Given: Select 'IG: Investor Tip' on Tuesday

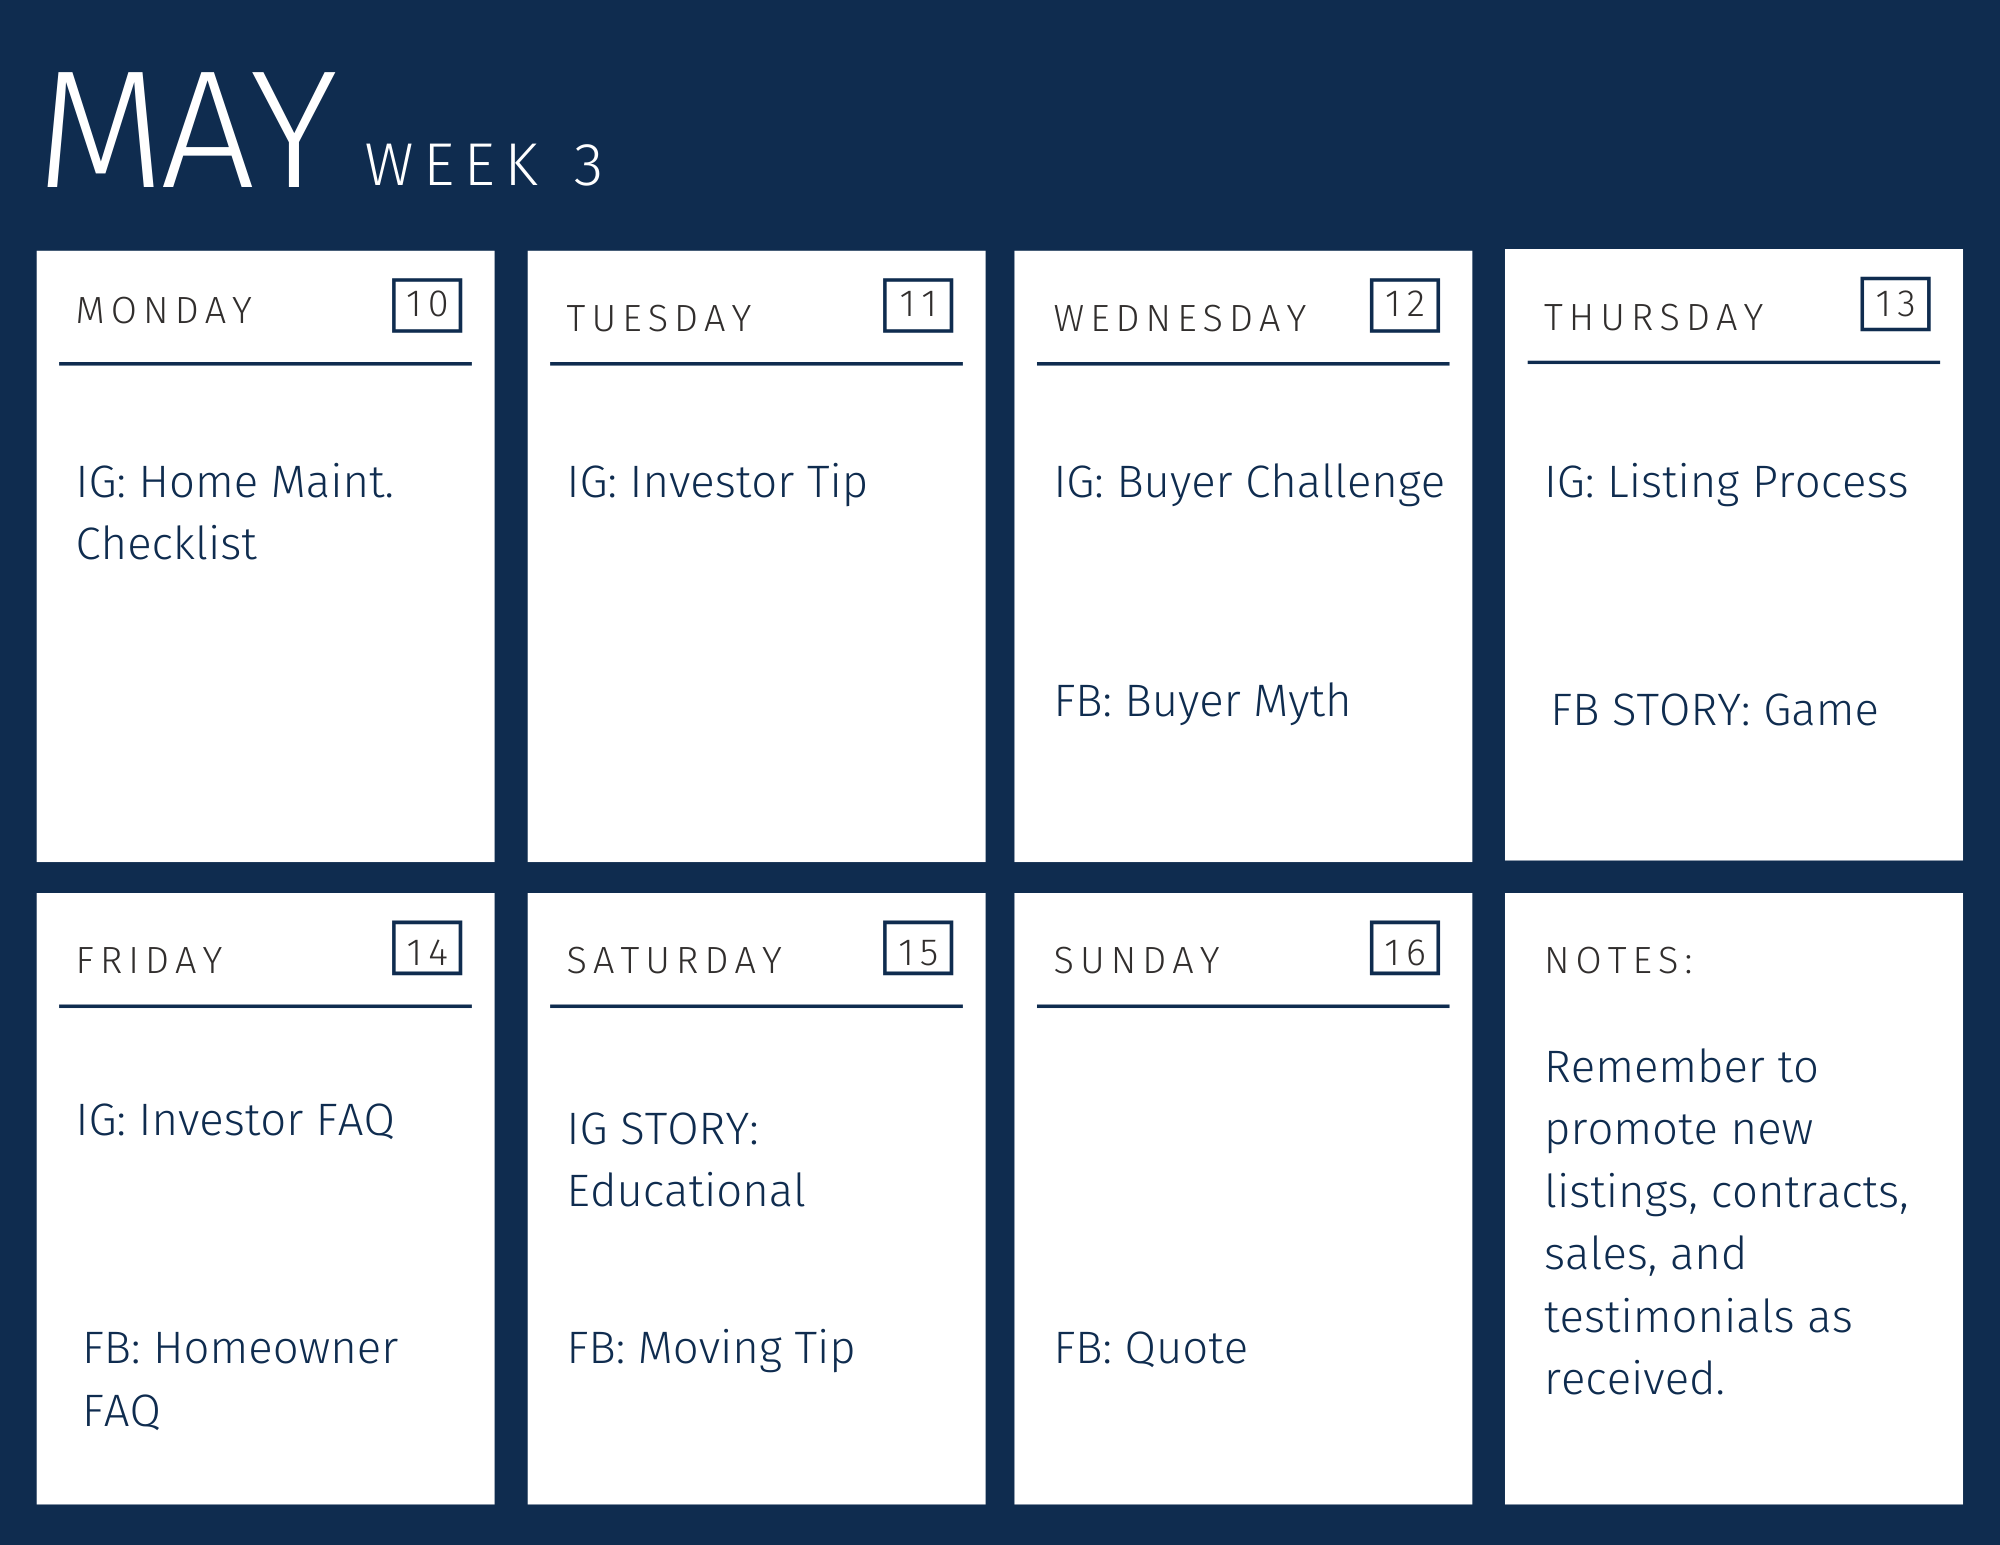Looking at the screenshot, I should coord(717,483).
